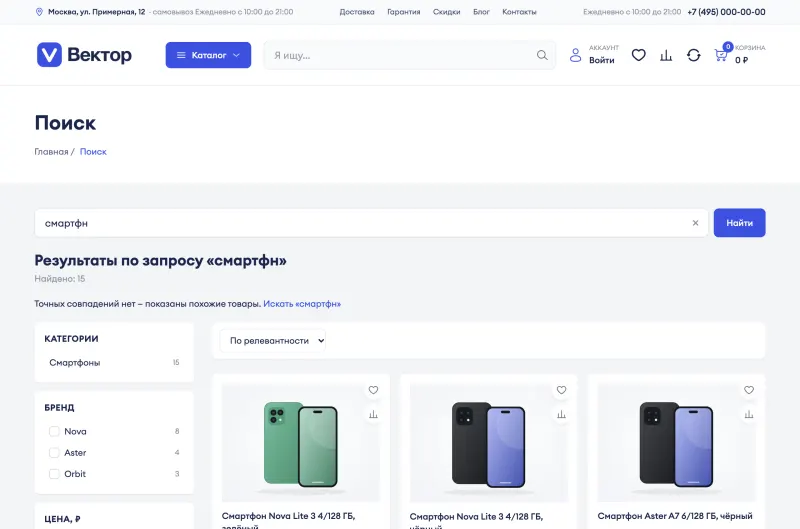The width and height of the screenshot is (800, 529).
Task: Expand Каталог menu via chevron arrow
Action: 236,55
